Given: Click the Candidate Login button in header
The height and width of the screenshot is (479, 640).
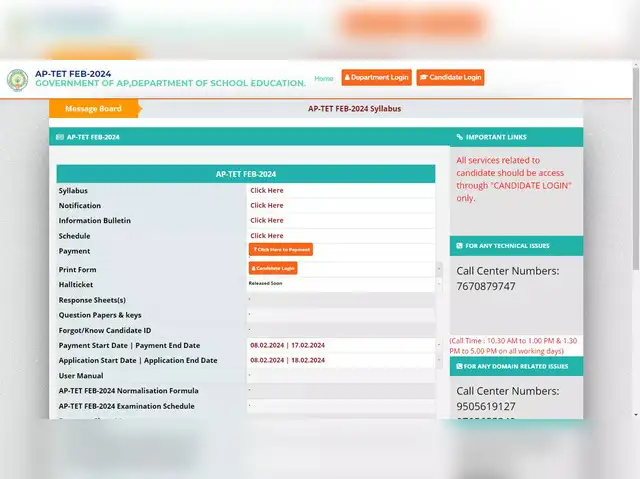Looking at the screenshot, I should tap(450, 77).
